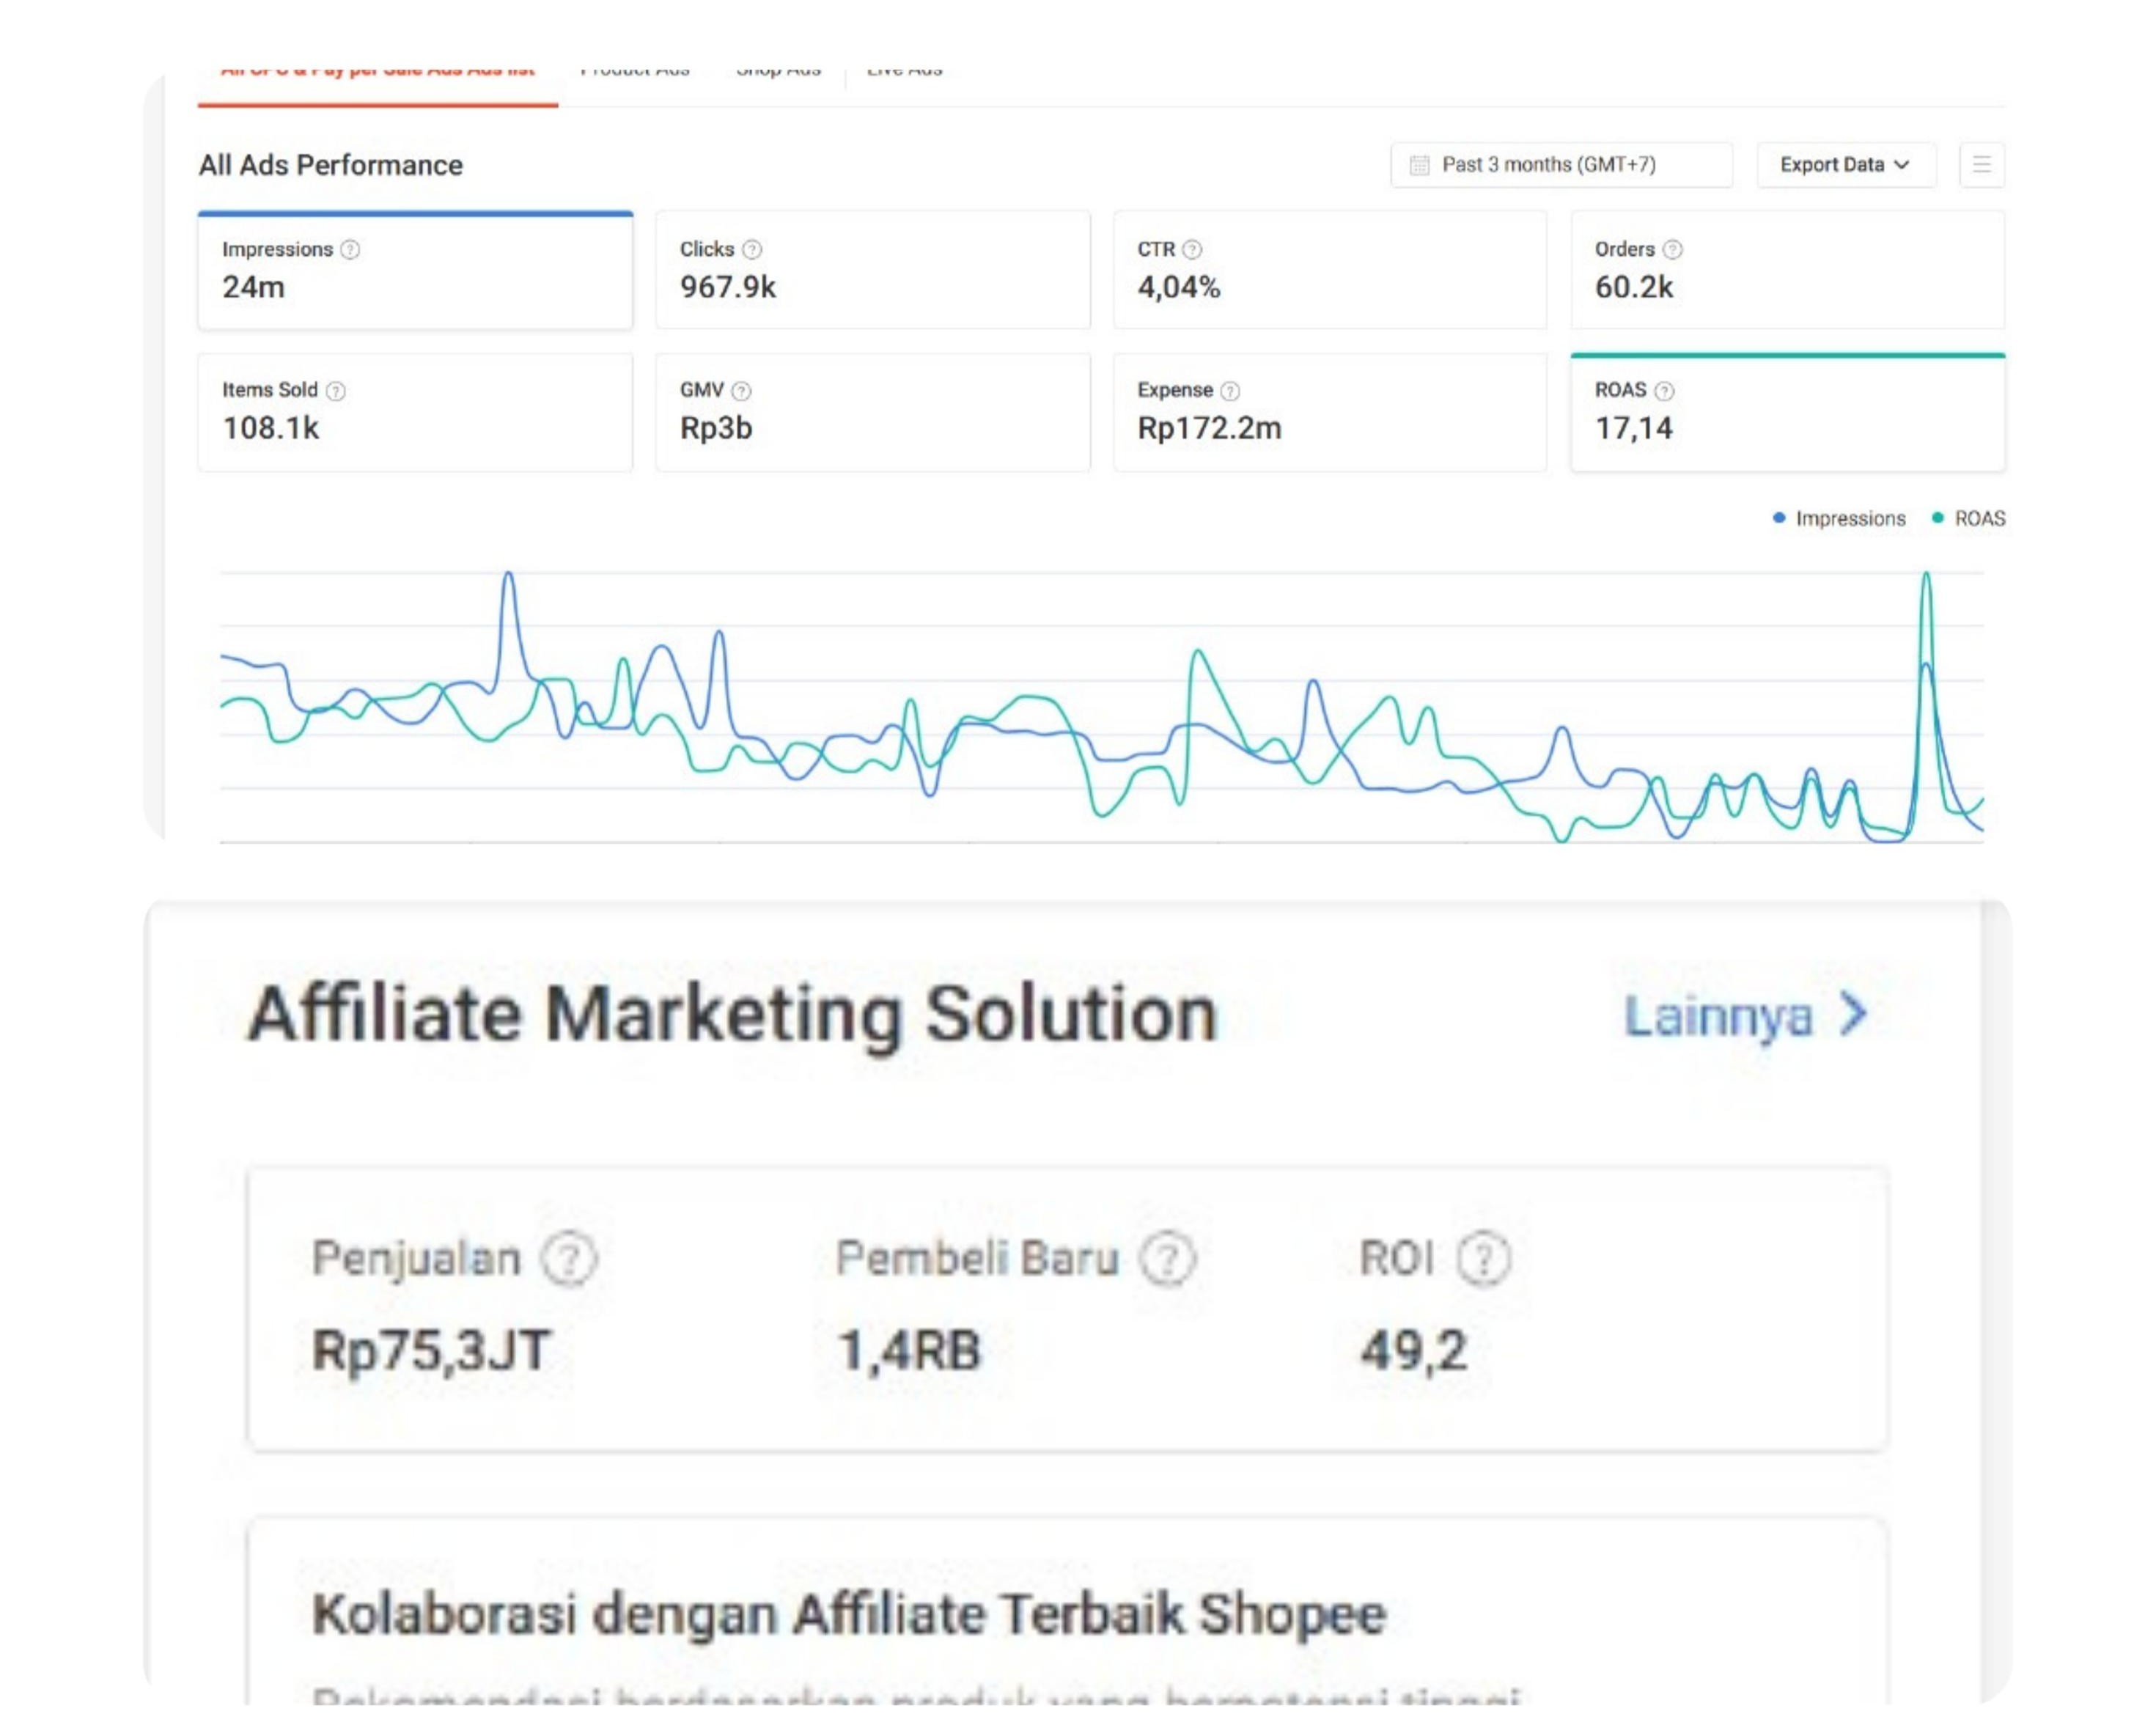Click help icon next to Orders
Image resolution: width=2156 pixels, height=1725 pixels.
(1672, 249)
